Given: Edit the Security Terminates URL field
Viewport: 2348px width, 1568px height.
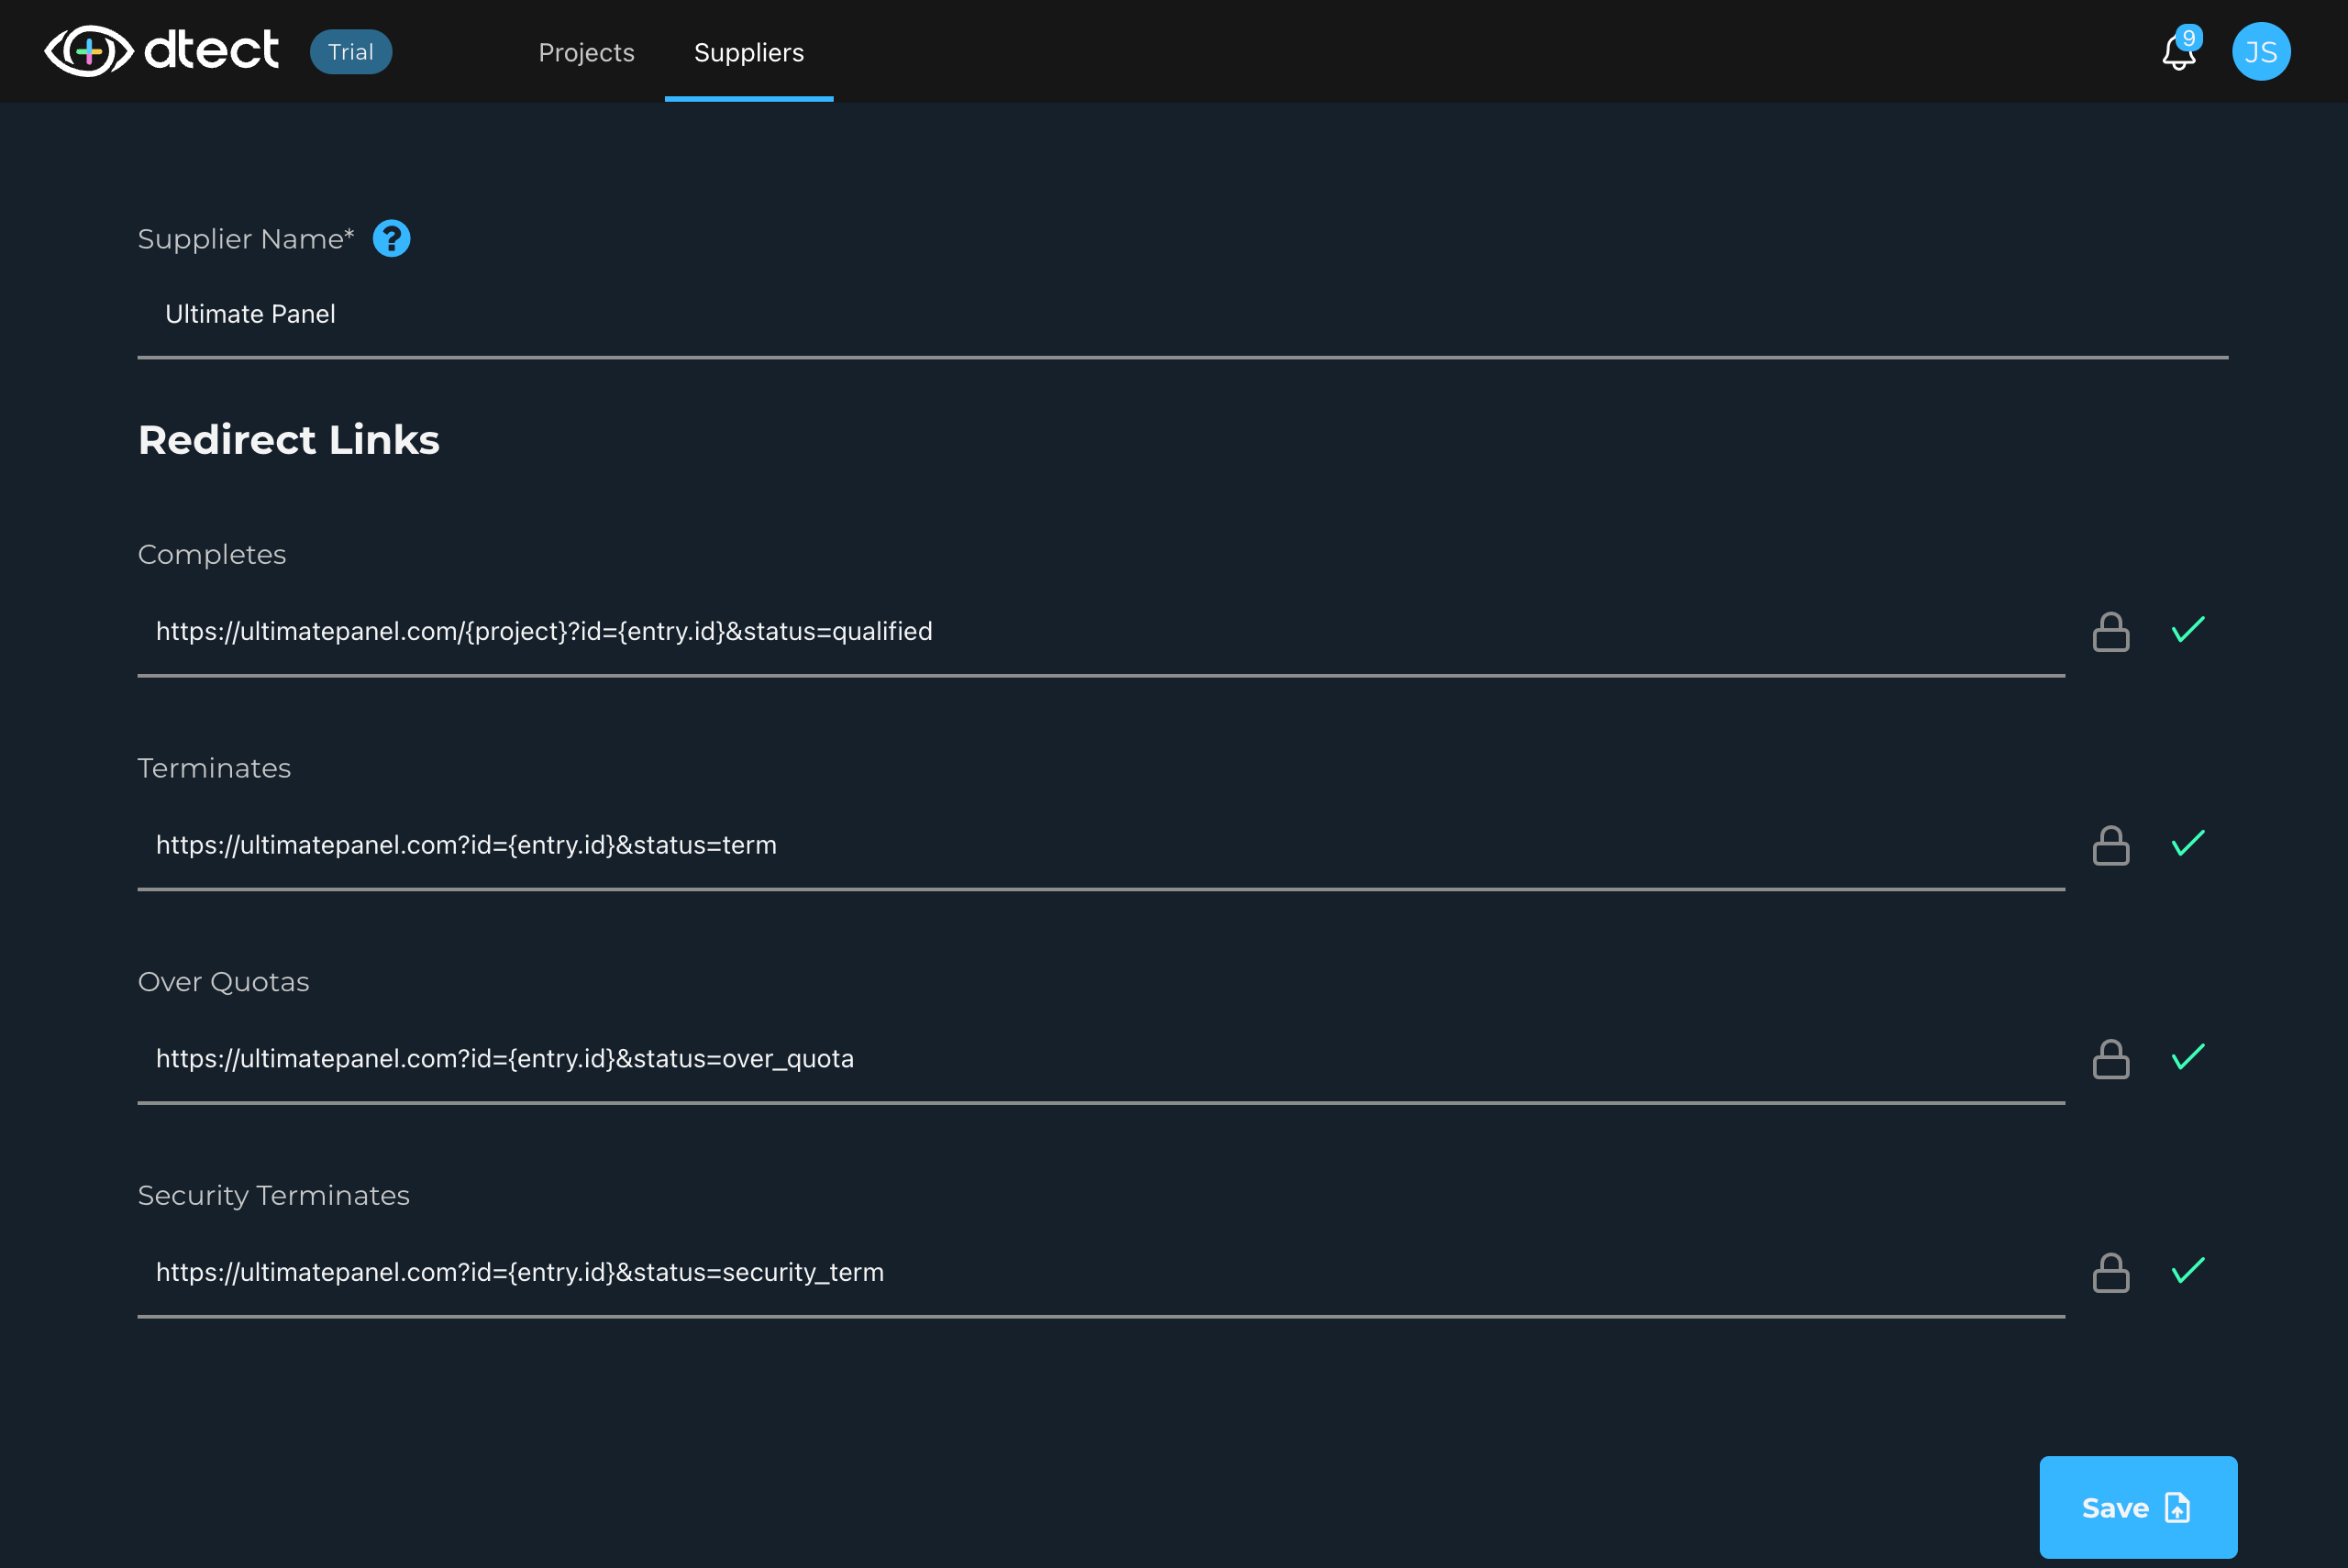Looking at the screenshot, I should pyautogui.click(x=1100, y=1273).
